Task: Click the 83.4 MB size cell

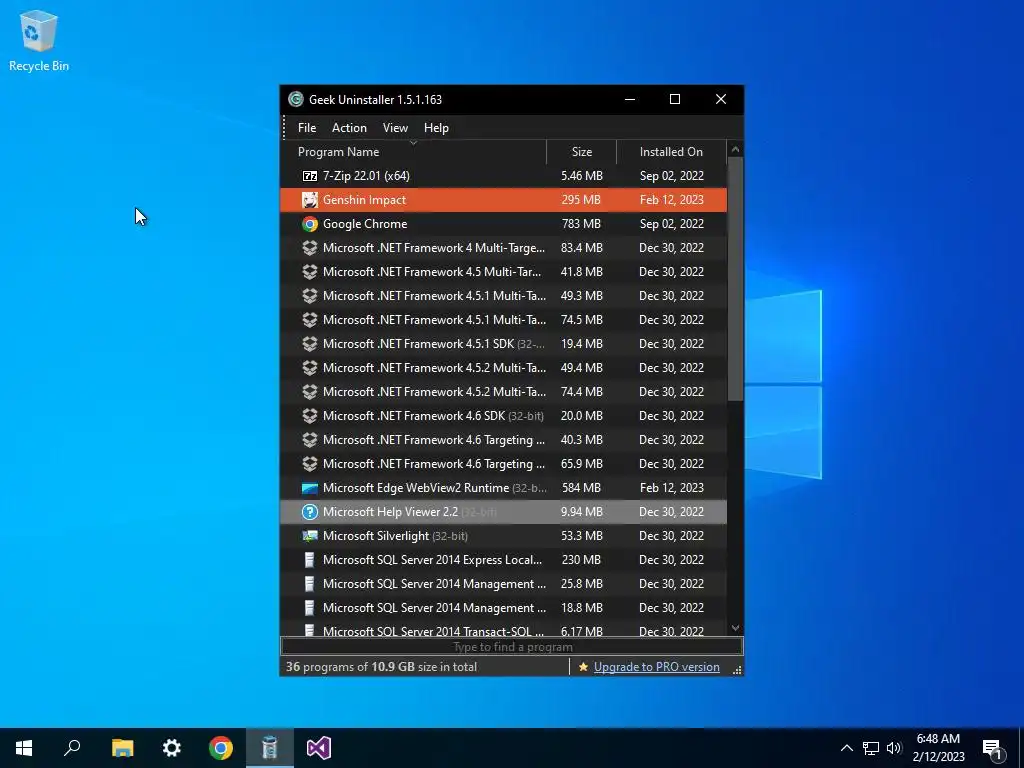Action: pyautogui.click(x=581, y=248)
